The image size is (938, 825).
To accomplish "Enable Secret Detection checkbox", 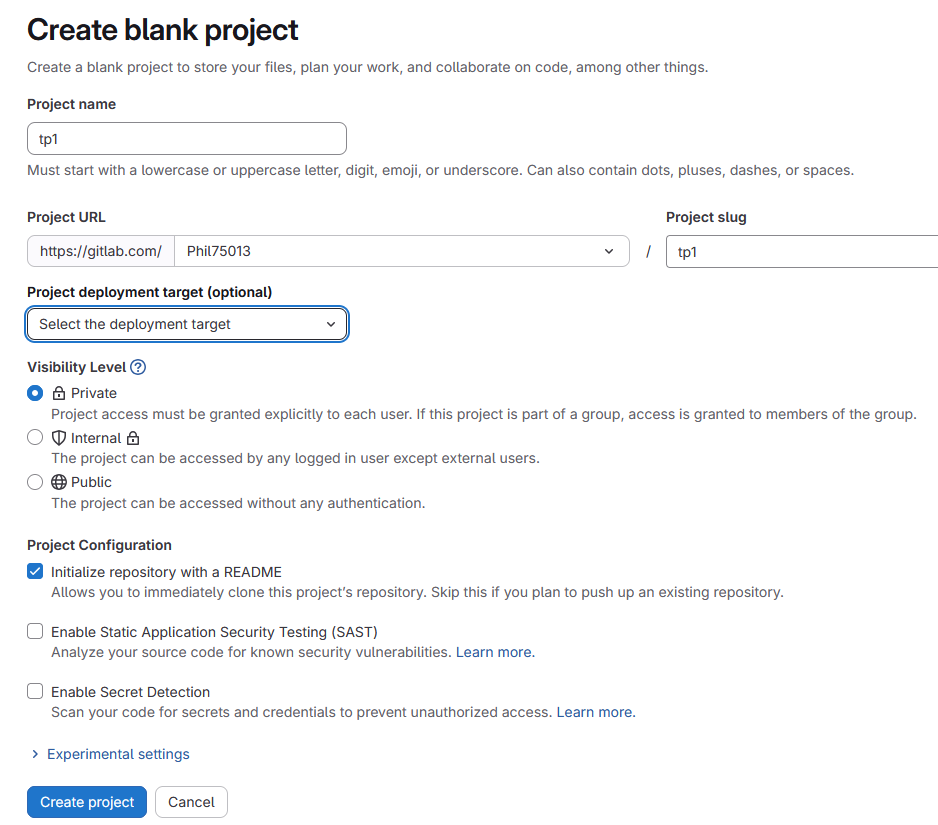I will (x=35, y=692).
